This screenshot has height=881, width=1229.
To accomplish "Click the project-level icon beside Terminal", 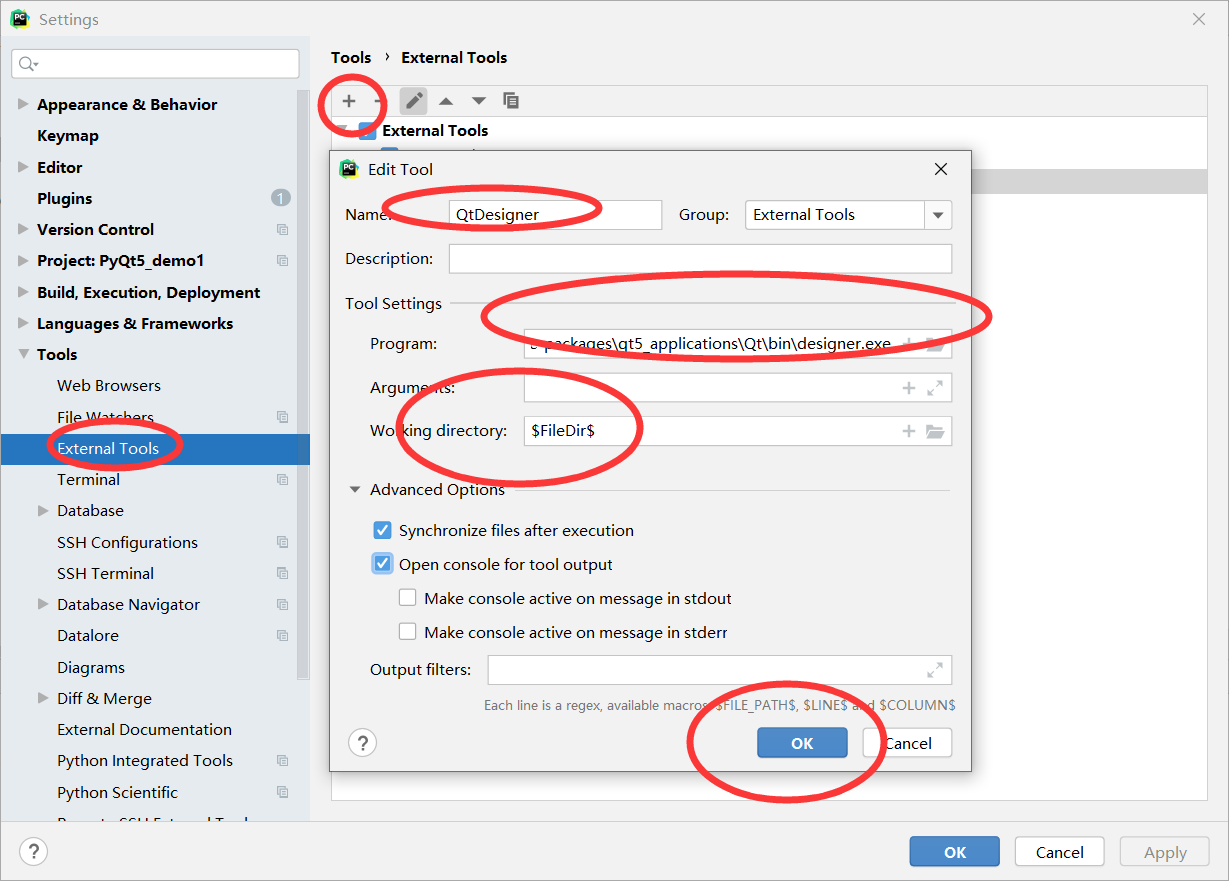I will point(283,480).
